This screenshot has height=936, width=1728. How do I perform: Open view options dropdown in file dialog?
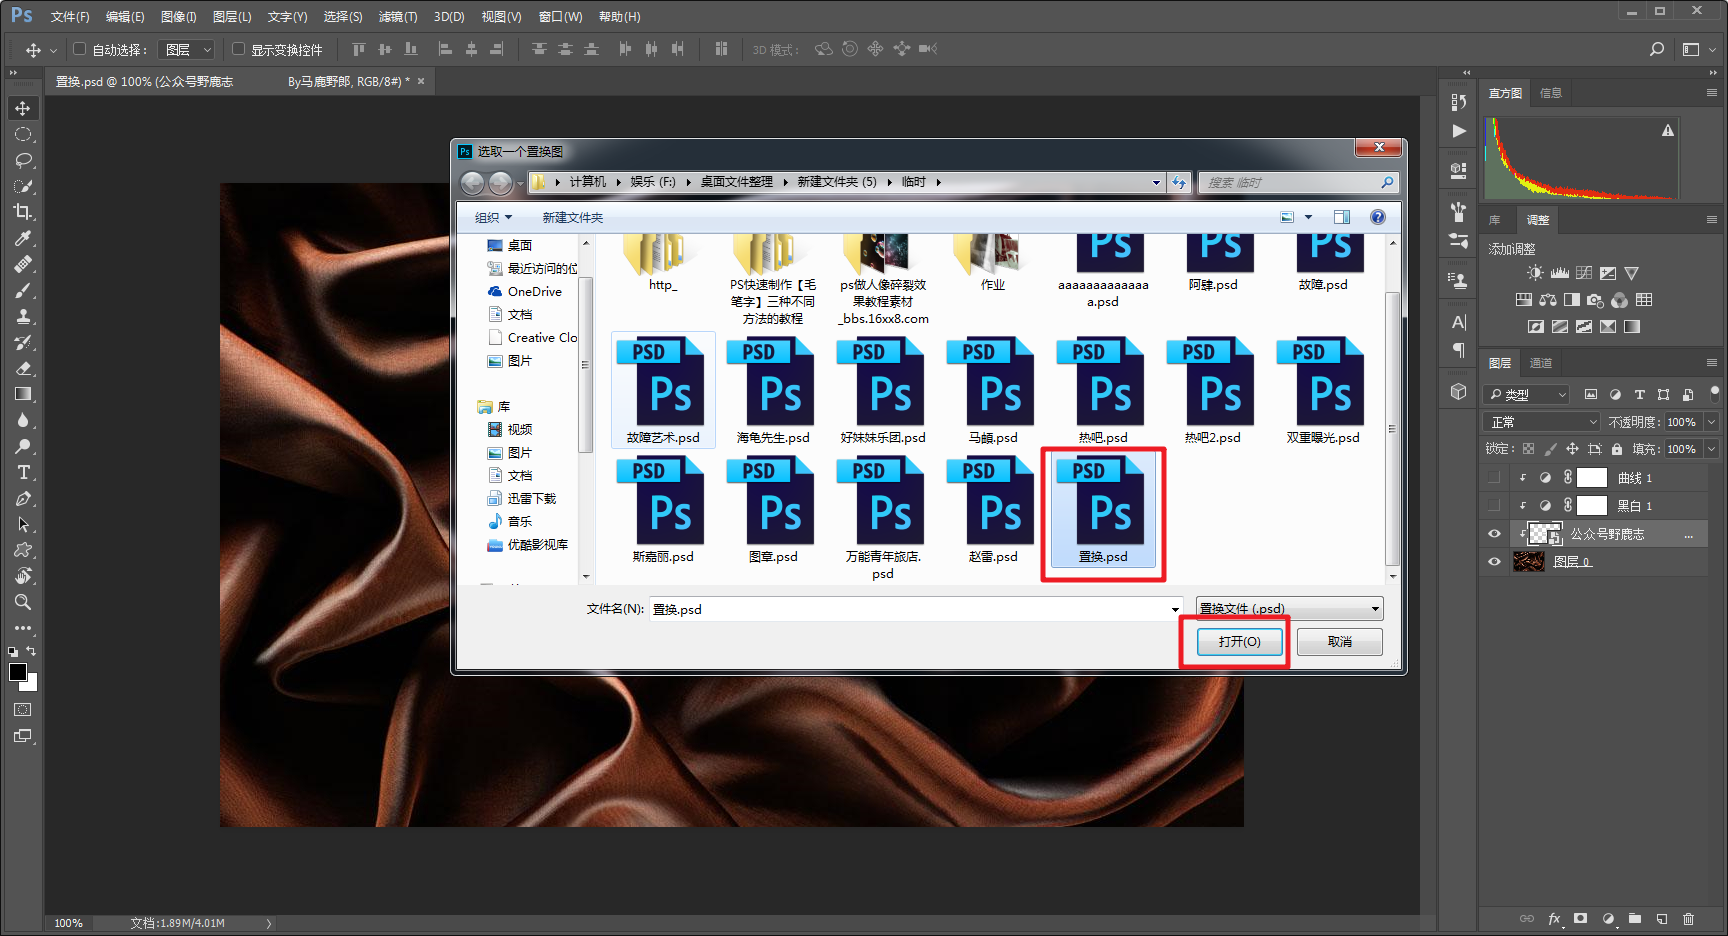tap(1308, 217)
